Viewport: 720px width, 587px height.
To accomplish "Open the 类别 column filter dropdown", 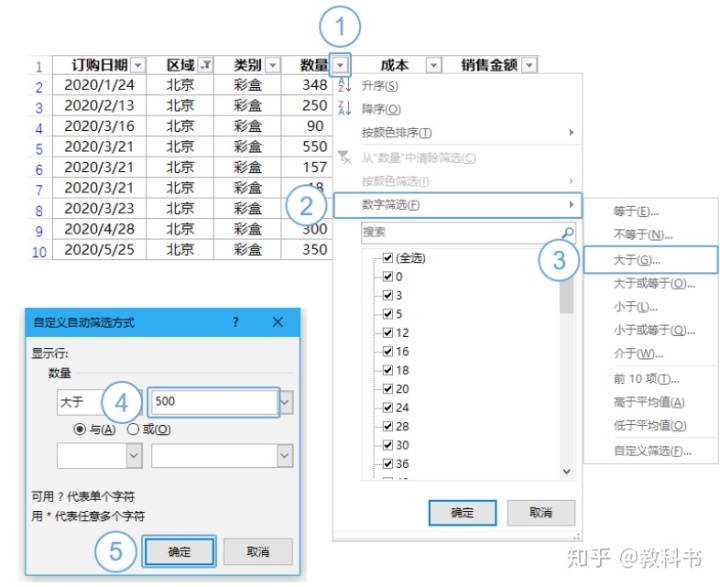I will pos(273,65).
